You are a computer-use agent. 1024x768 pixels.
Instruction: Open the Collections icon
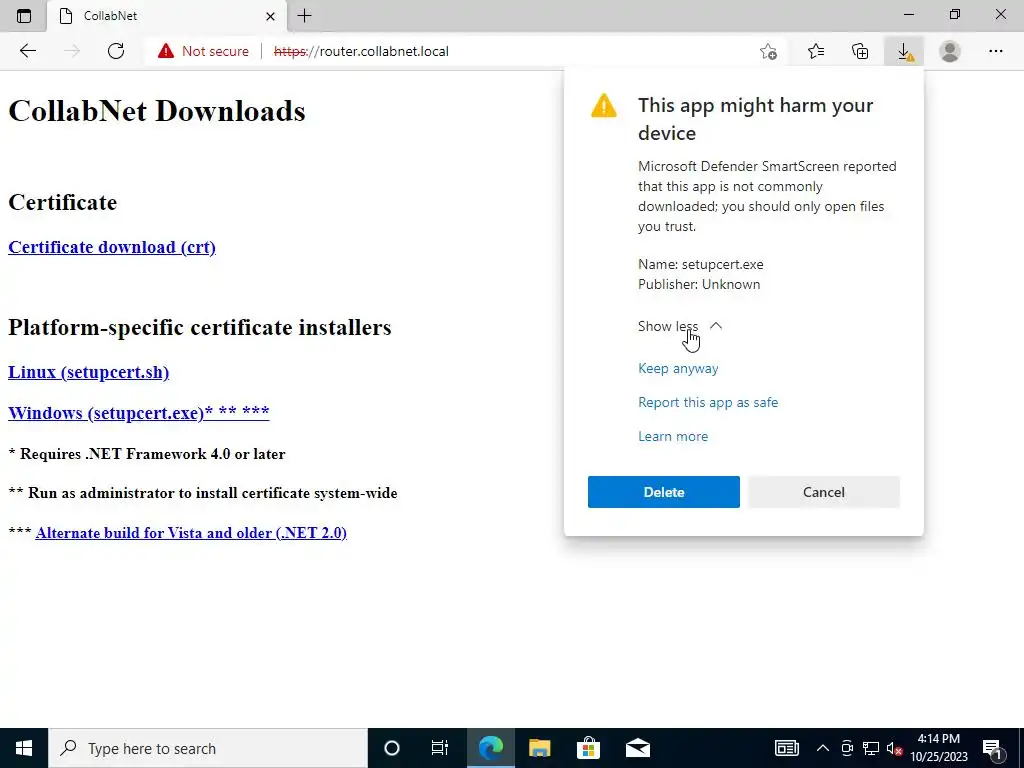[860, 51]
